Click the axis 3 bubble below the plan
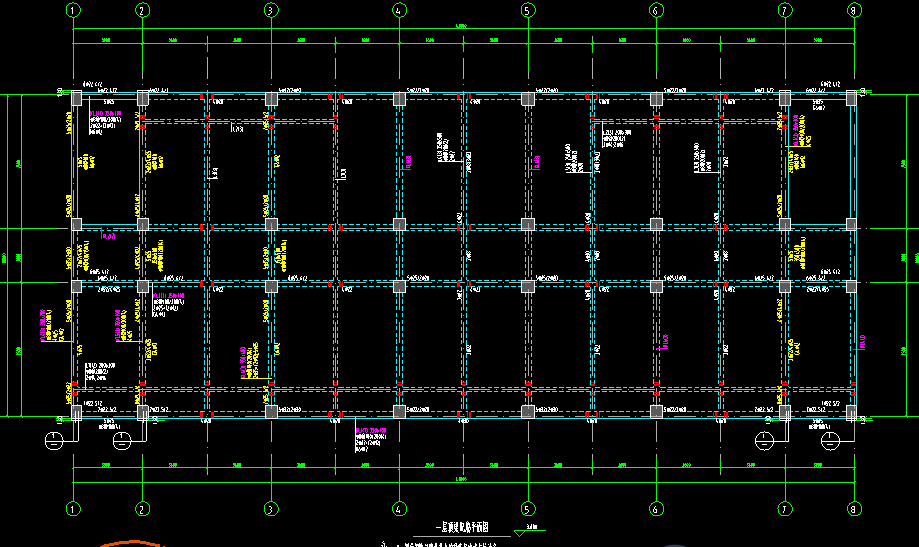Viewport: 919px width, 547px height. tap(271, 509)
